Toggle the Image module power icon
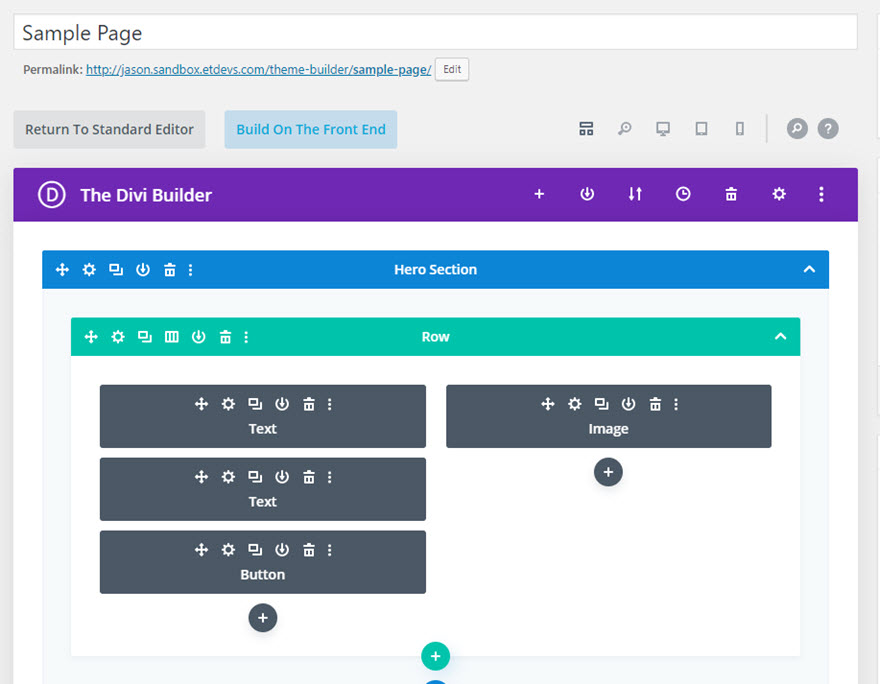This screenshot has width=880, height=684. click(x=628, y=404)
